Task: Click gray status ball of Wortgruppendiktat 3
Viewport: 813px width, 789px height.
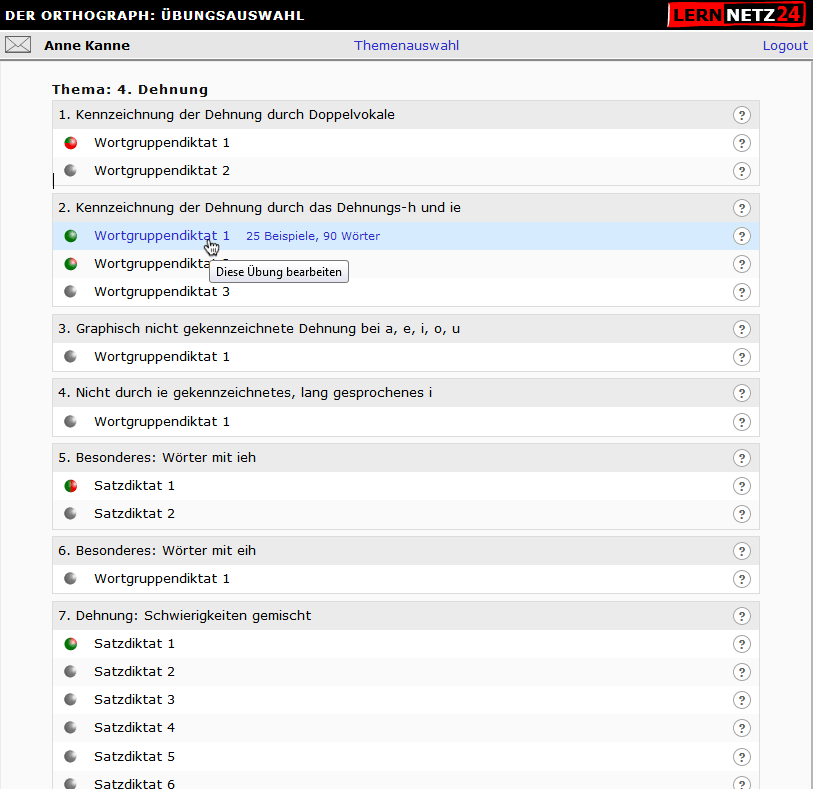Action: 71,291
